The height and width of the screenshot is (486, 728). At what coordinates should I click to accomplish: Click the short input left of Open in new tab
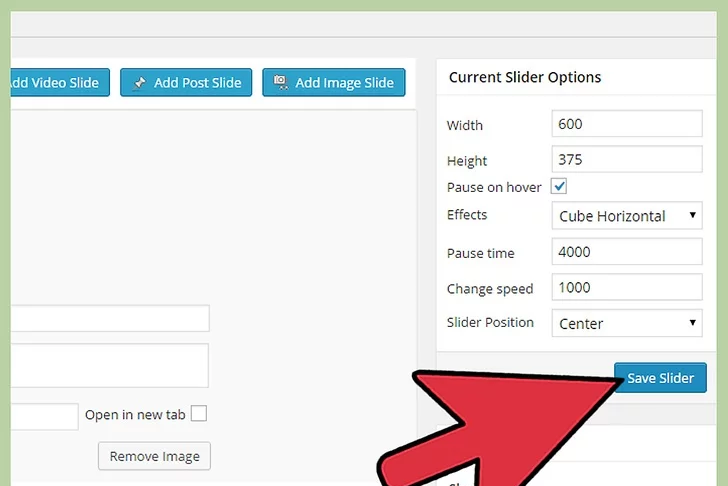(x=44, y=415)
